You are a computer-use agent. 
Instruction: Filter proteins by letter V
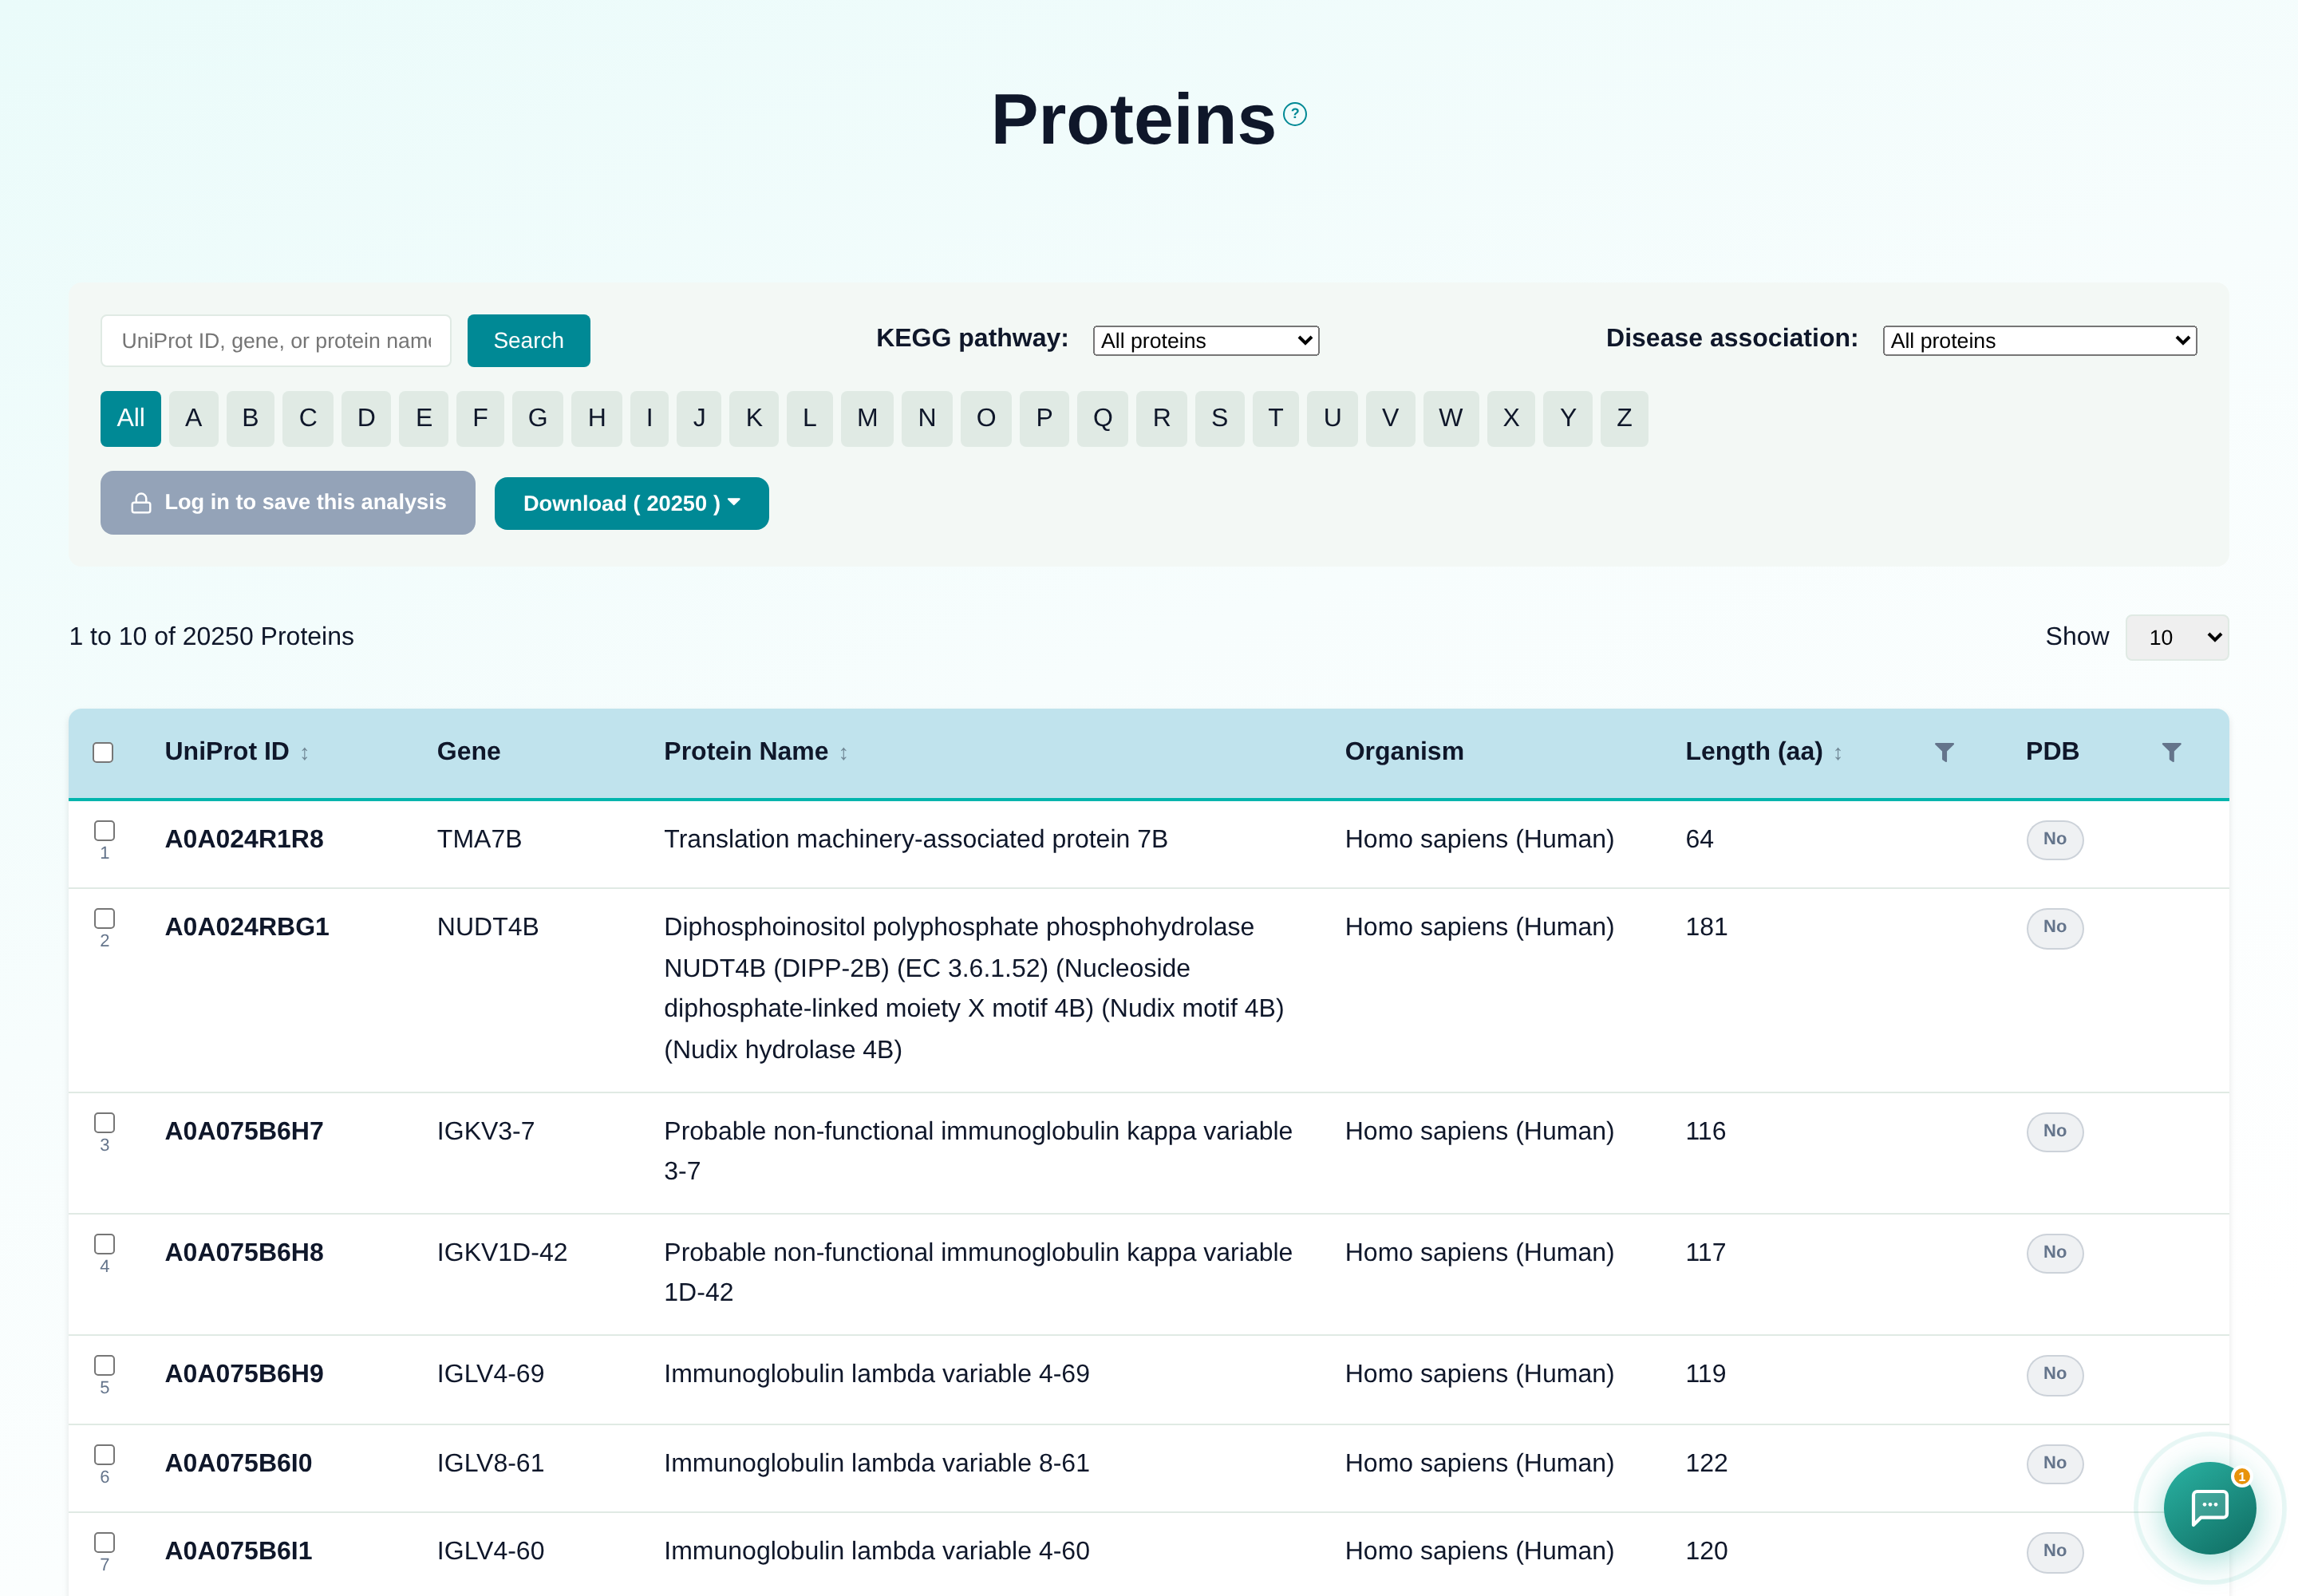click(x=1390, y=418)
